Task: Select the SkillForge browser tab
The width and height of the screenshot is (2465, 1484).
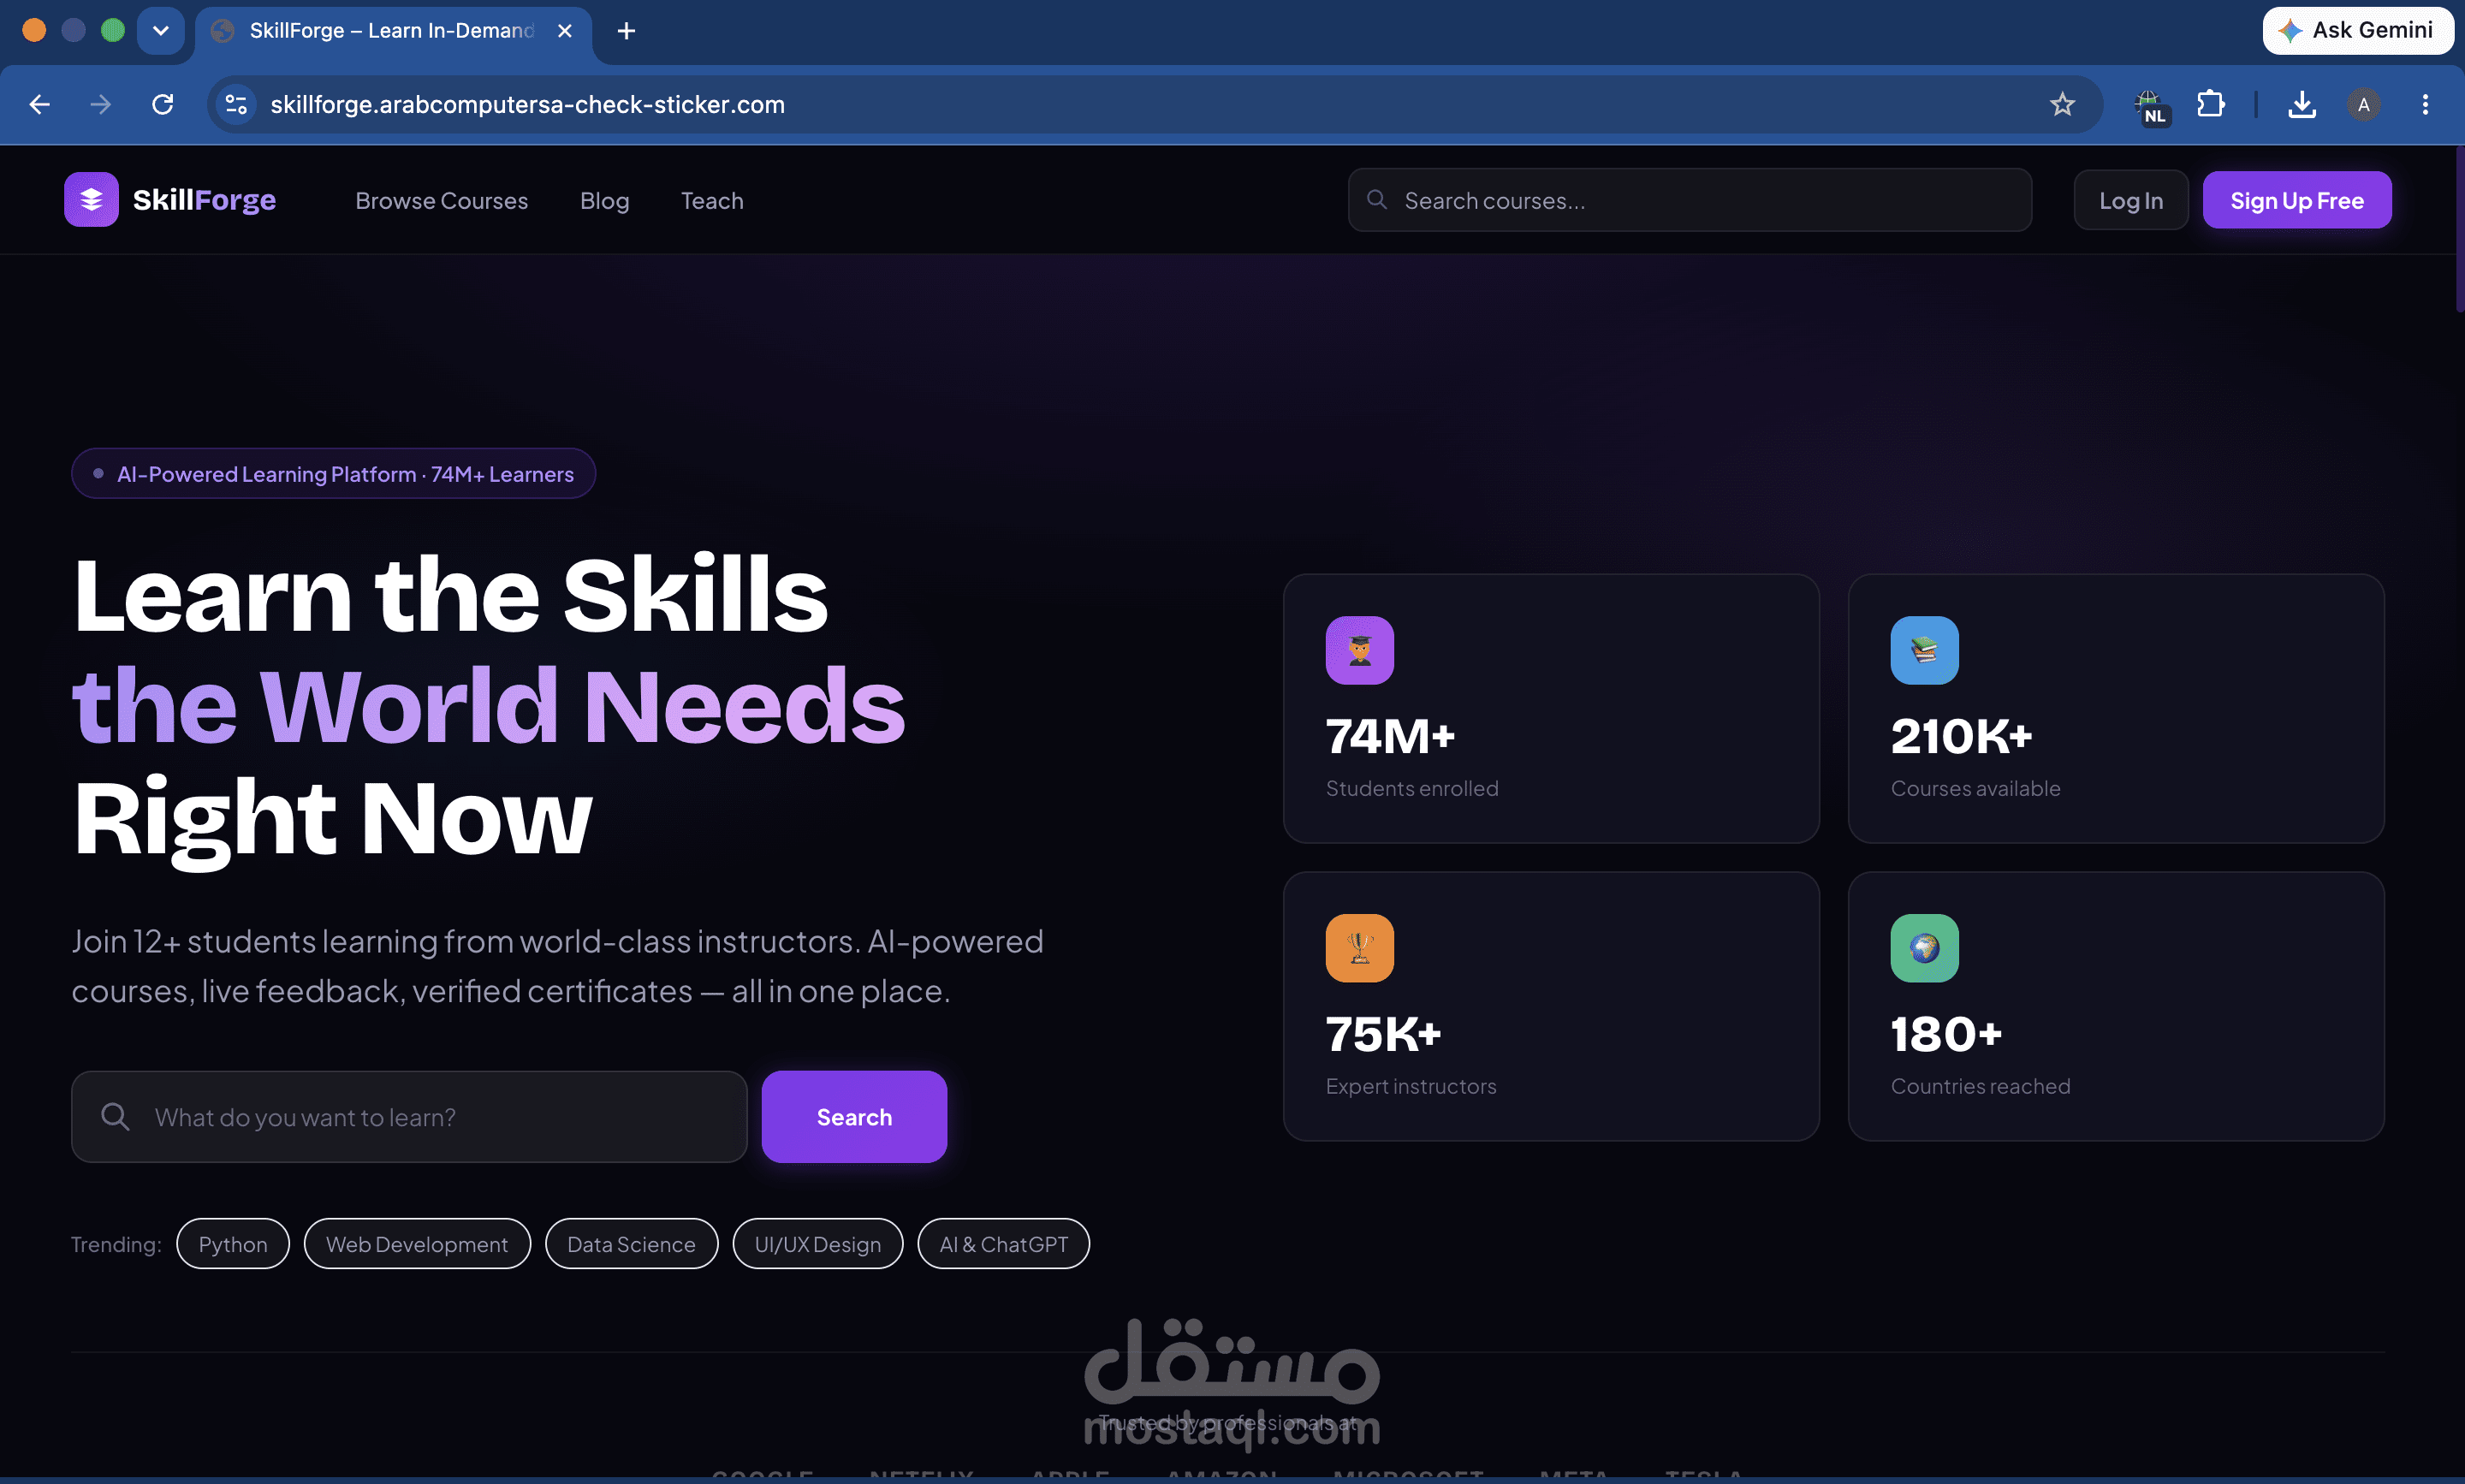Action: [x=393, y=33]
